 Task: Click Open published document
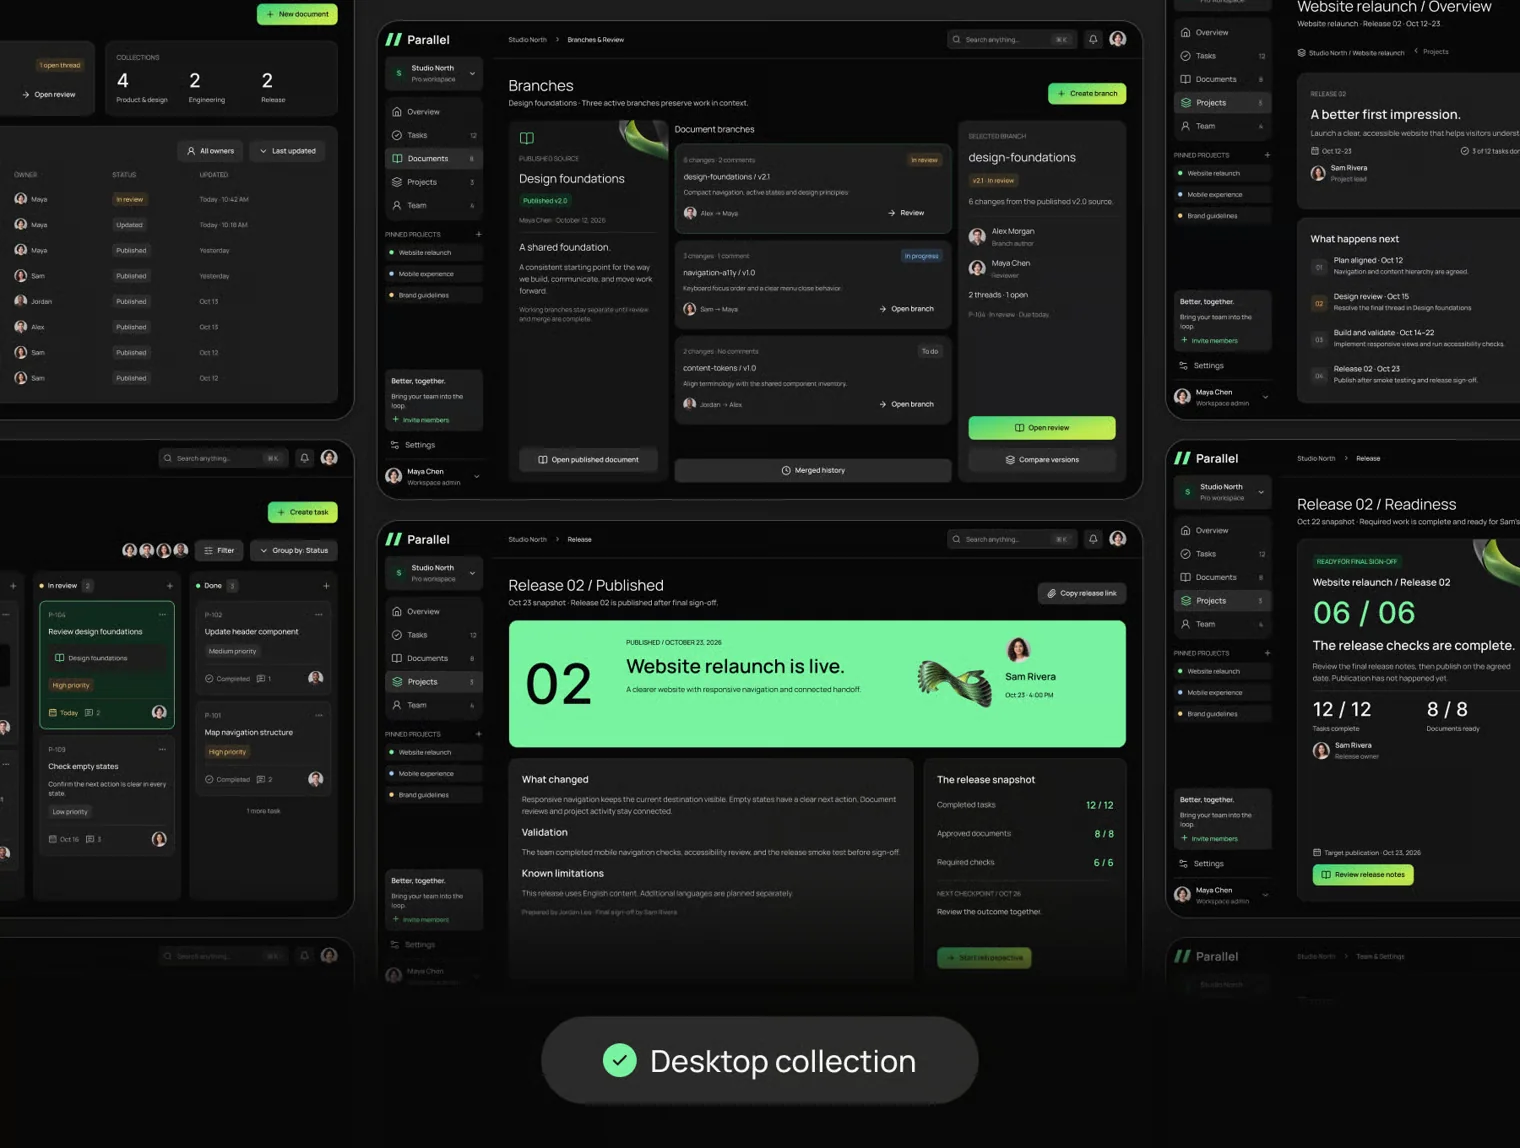588,460
